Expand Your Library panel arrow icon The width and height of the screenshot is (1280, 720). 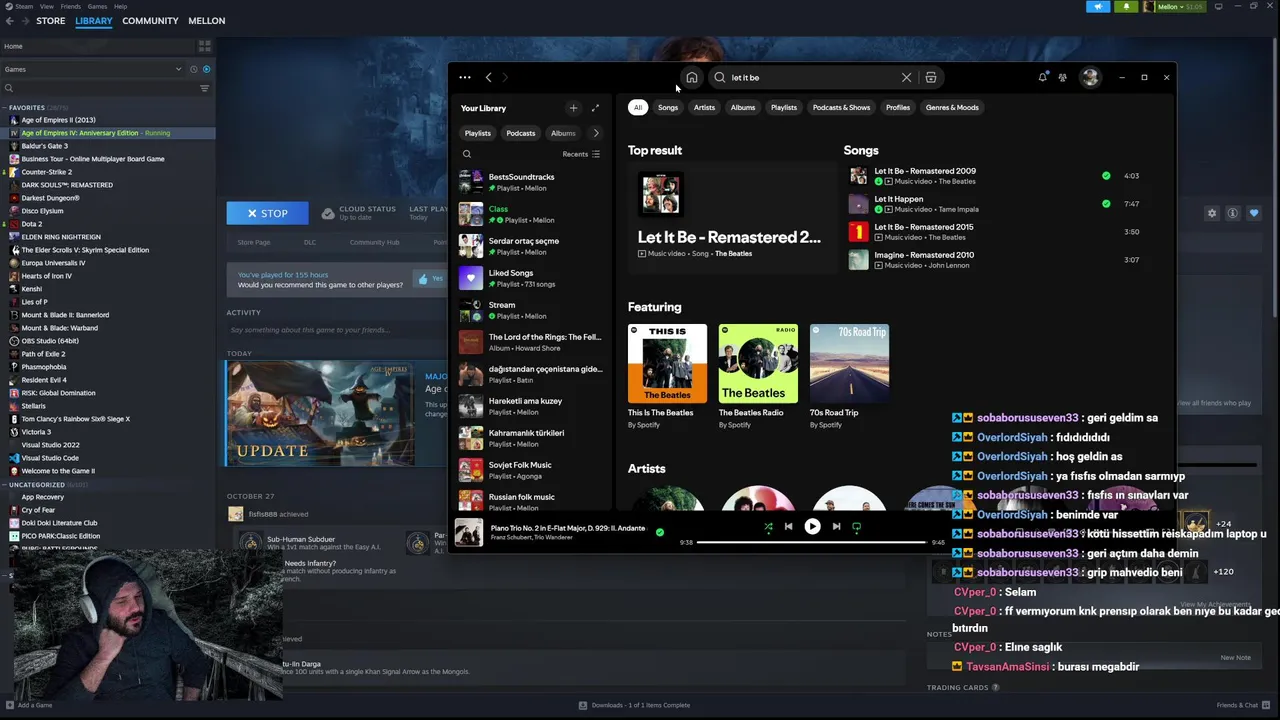click(x=595, y=108)
